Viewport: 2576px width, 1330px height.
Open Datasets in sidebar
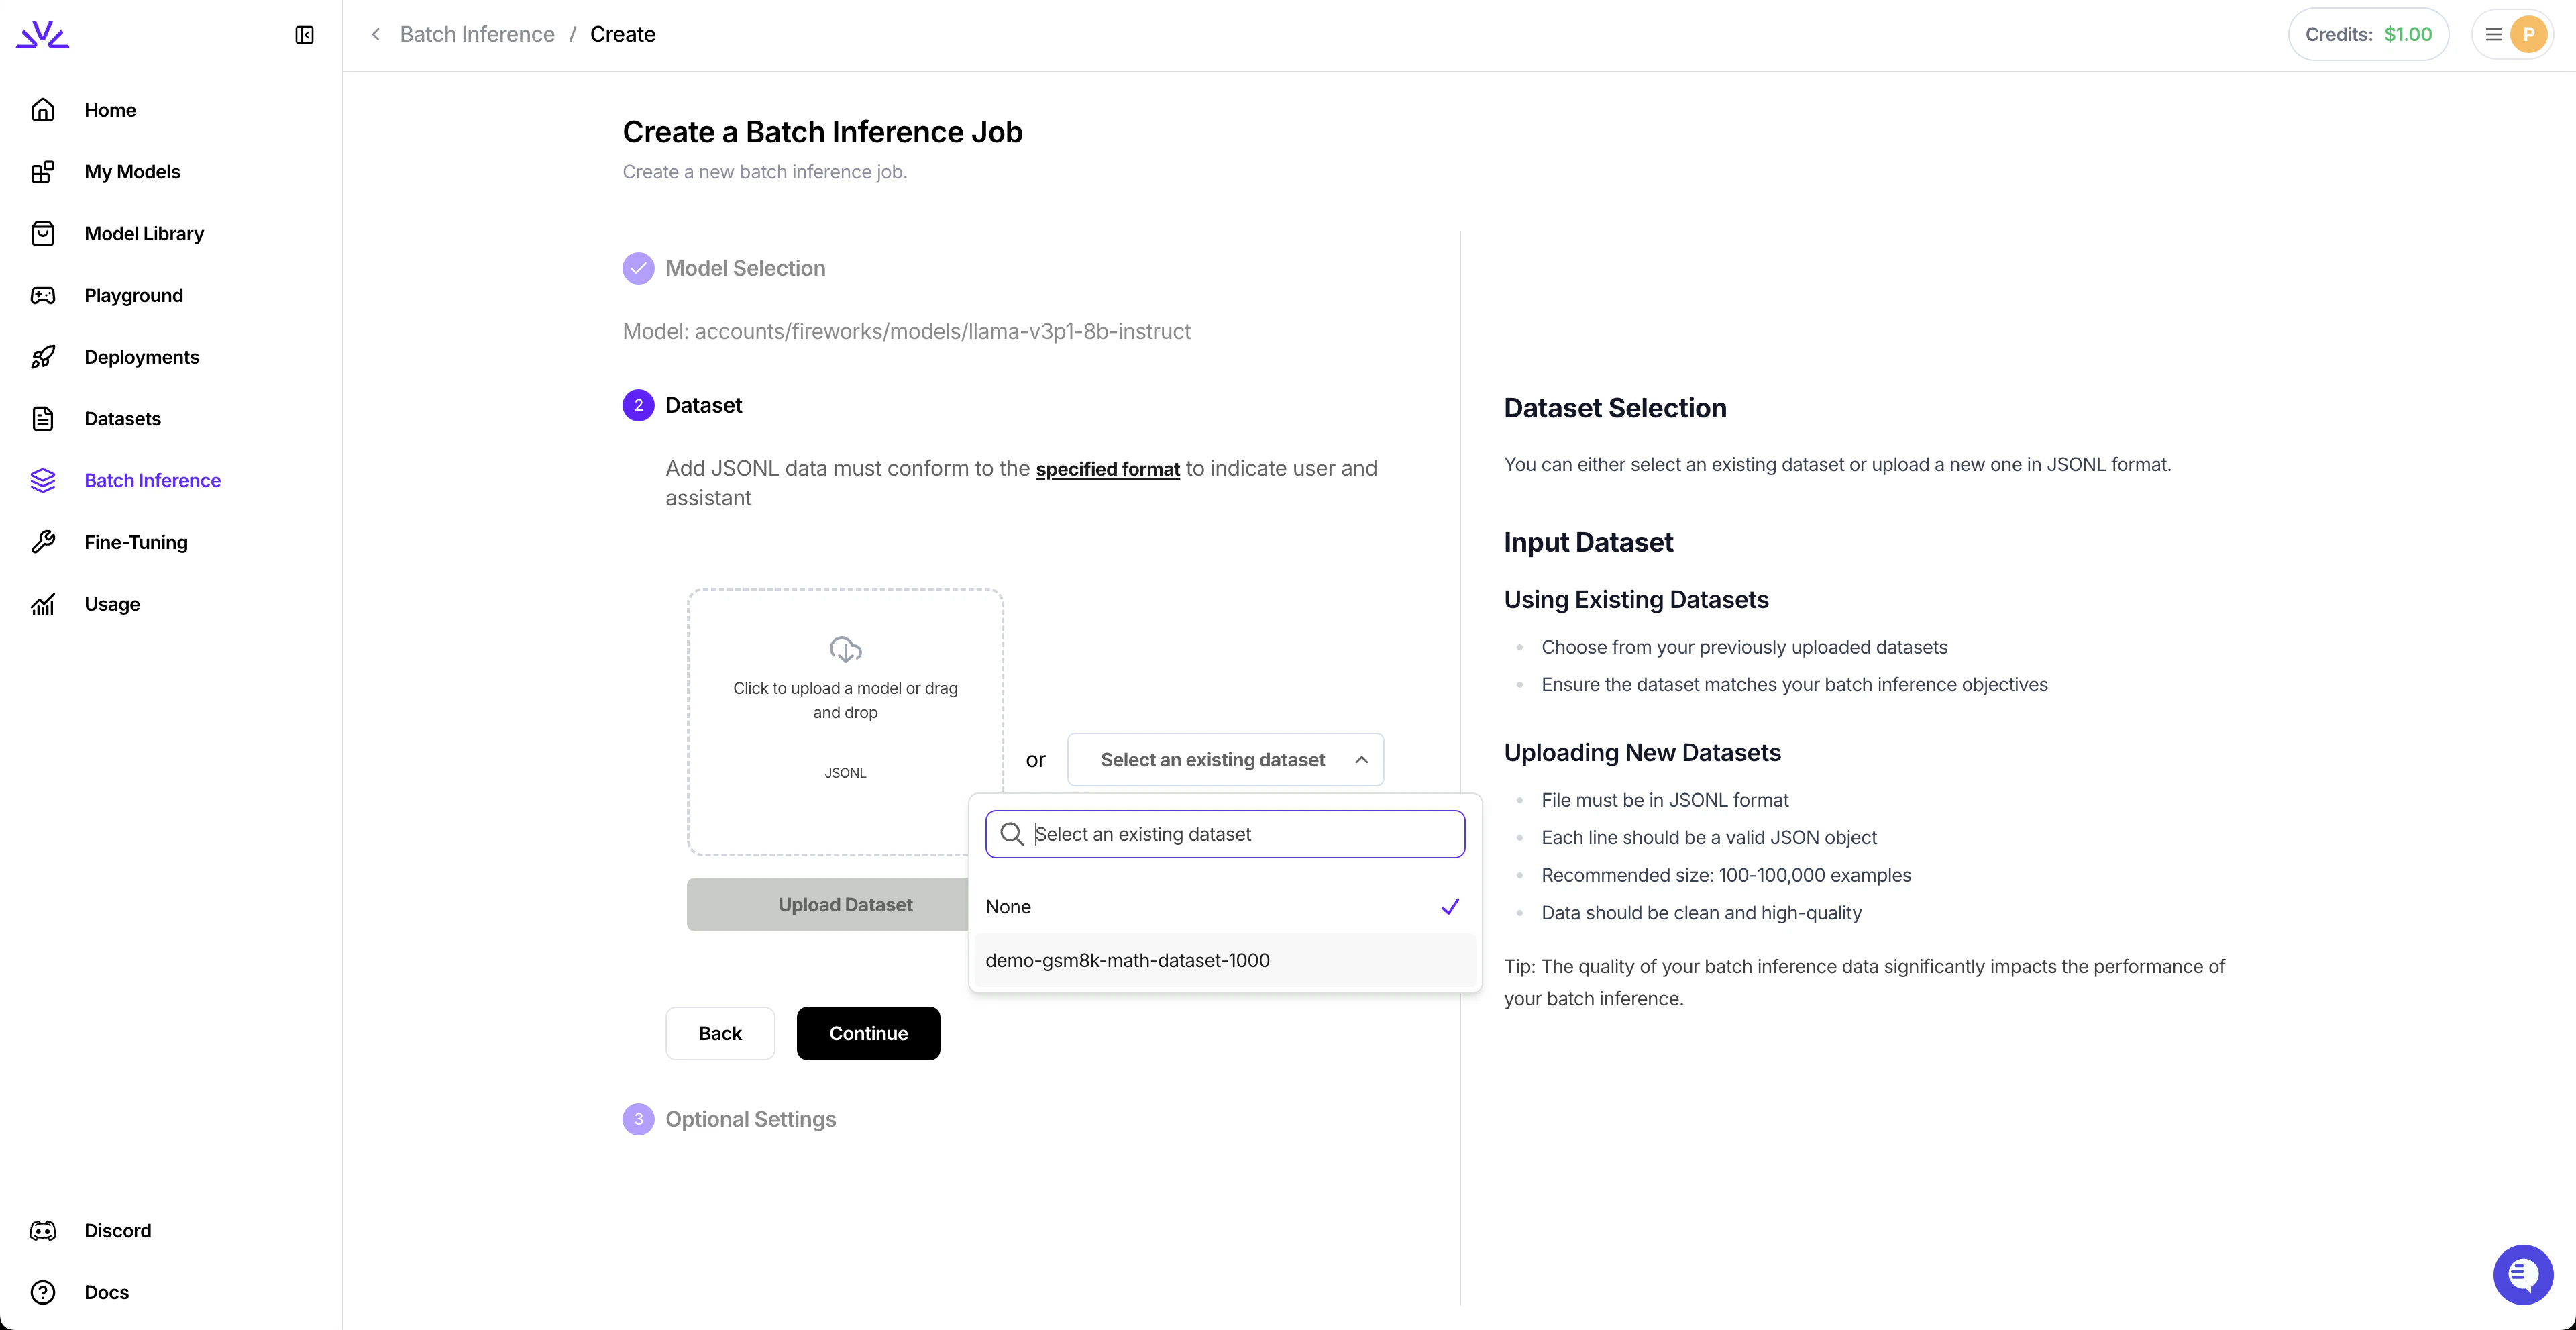pyautogui.click(x=122, y=419)
